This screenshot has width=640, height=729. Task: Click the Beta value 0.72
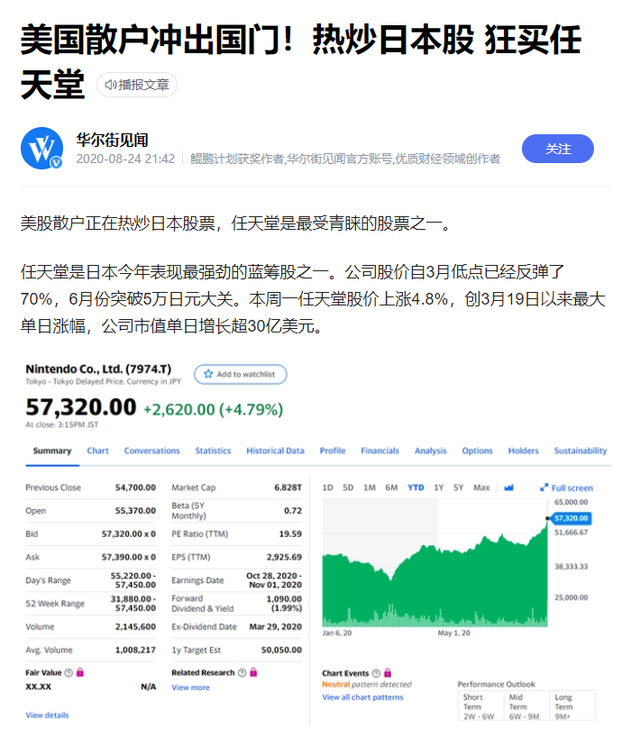coord(293,510)
